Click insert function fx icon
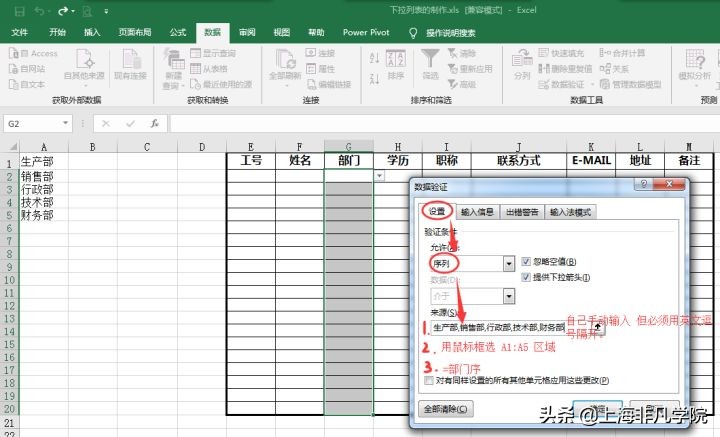Image resolution: width=720 pixels, height=437 pixels. point(155,123)
